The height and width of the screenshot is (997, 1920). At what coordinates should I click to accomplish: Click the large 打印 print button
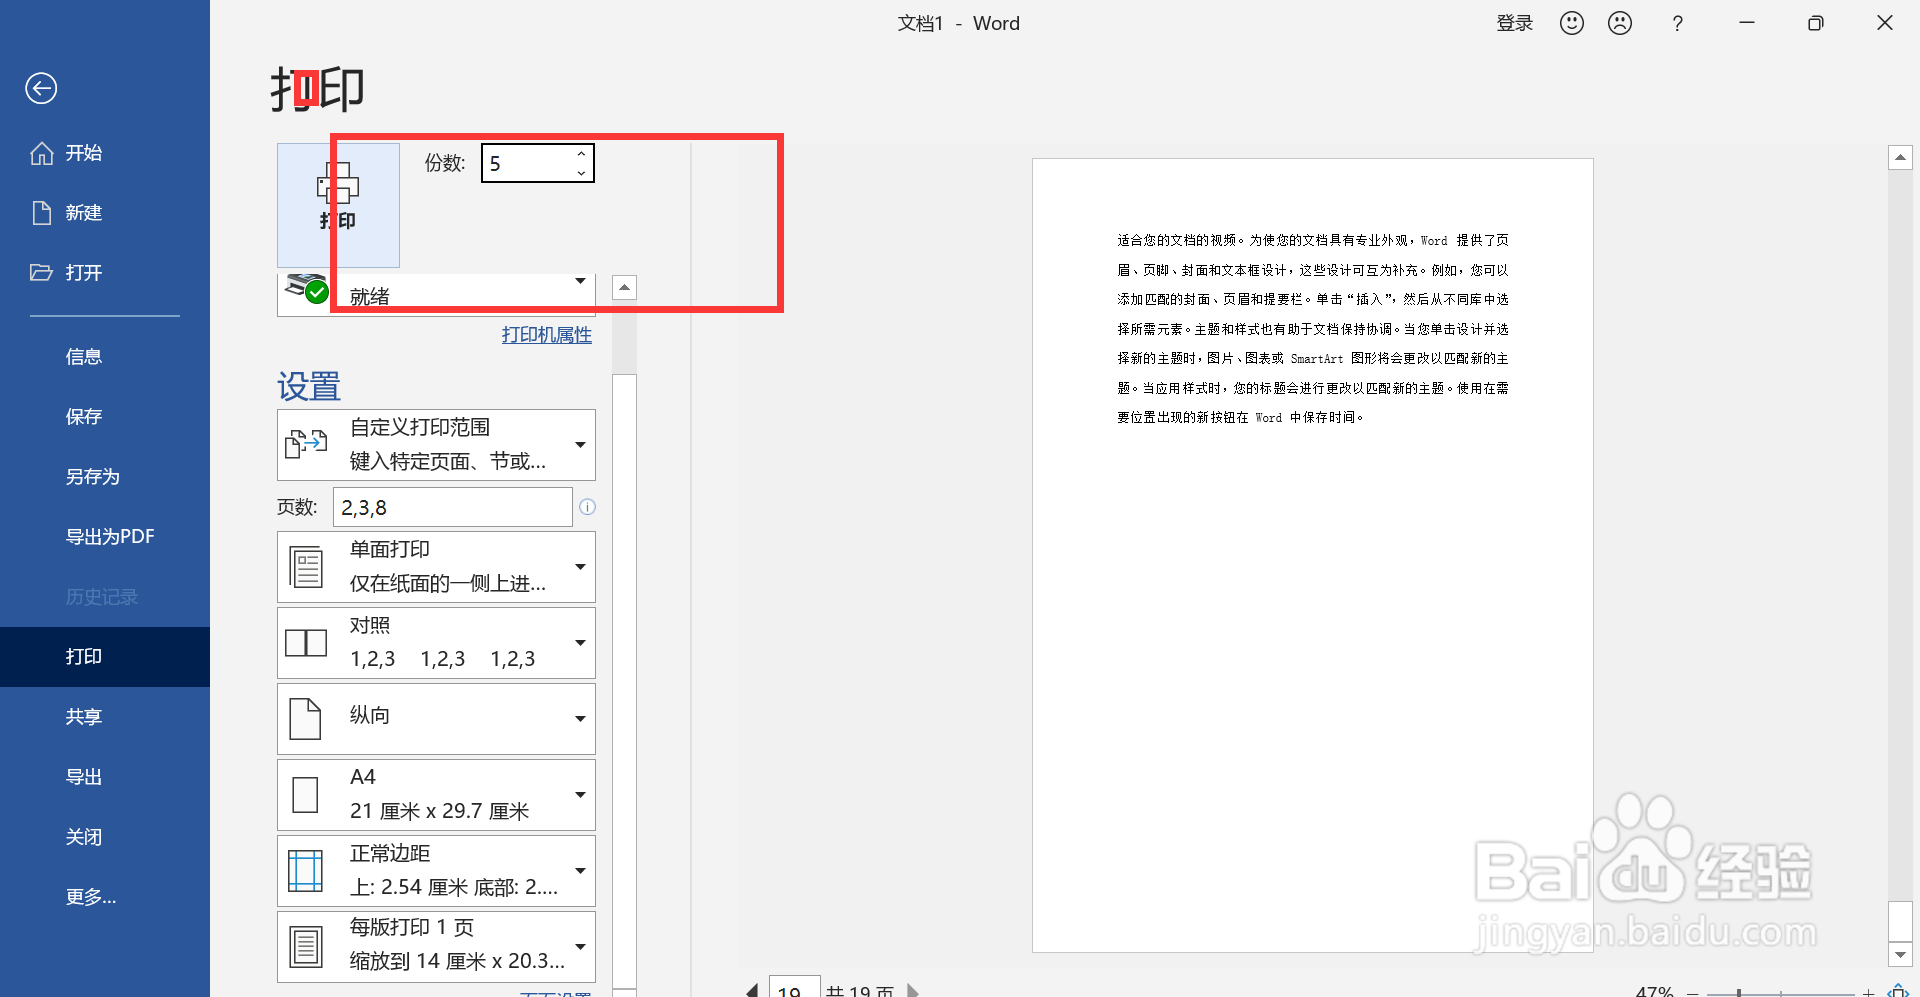point(338,205)
